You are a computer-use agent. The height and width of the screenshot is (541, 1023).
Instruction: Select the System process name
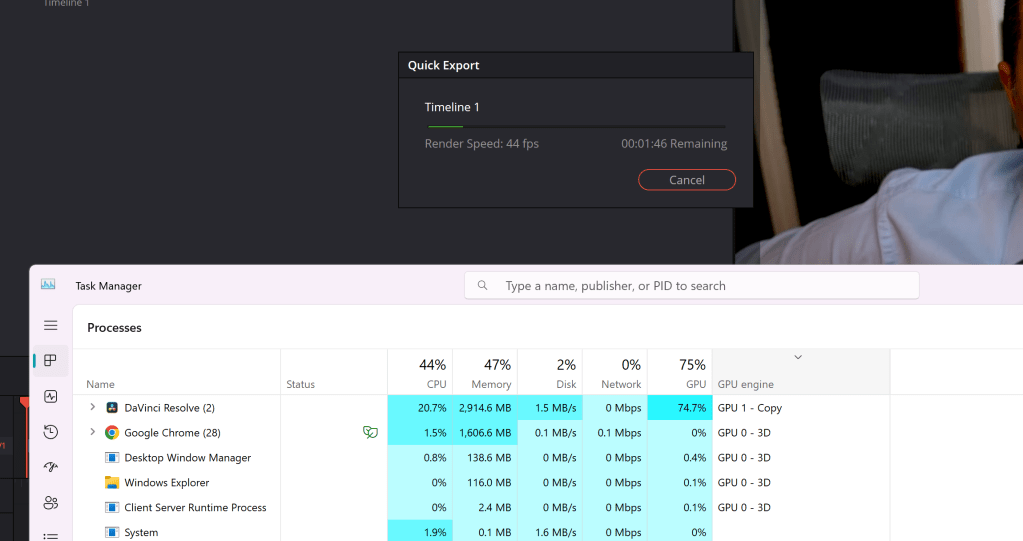(x=141, y=533)
